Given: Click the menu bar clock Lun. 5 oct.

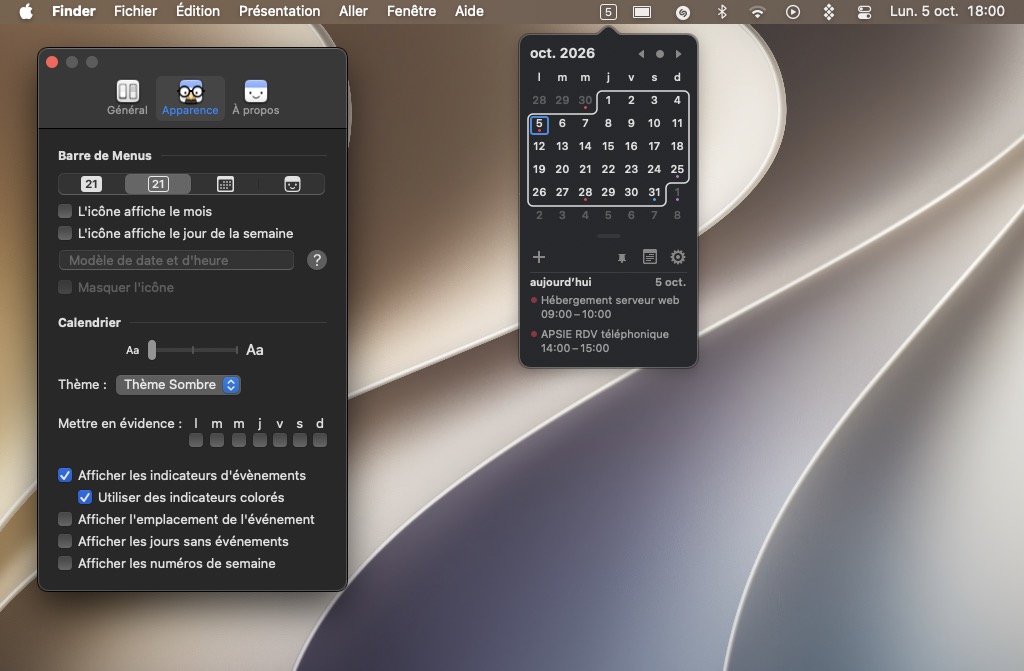Looking at the screenshot, I should tap(947, 11).
